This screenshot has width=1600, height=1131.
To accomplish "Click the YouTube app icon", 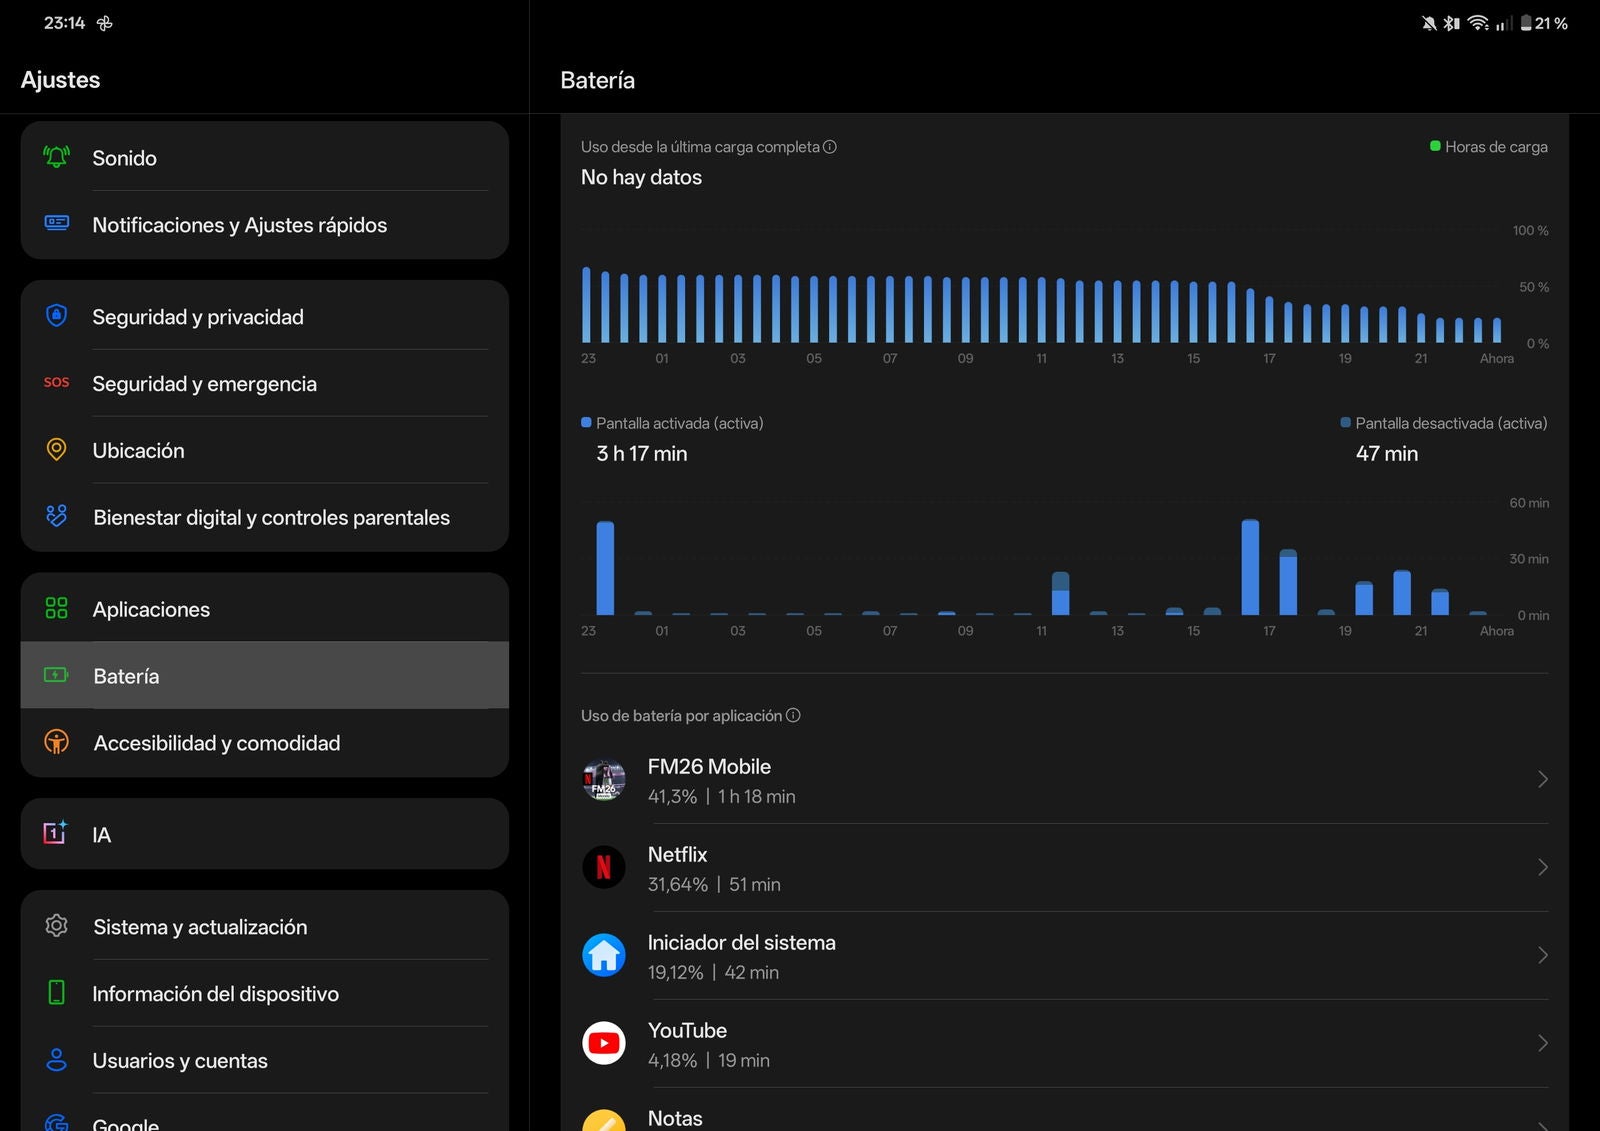I will (604, 1043).
